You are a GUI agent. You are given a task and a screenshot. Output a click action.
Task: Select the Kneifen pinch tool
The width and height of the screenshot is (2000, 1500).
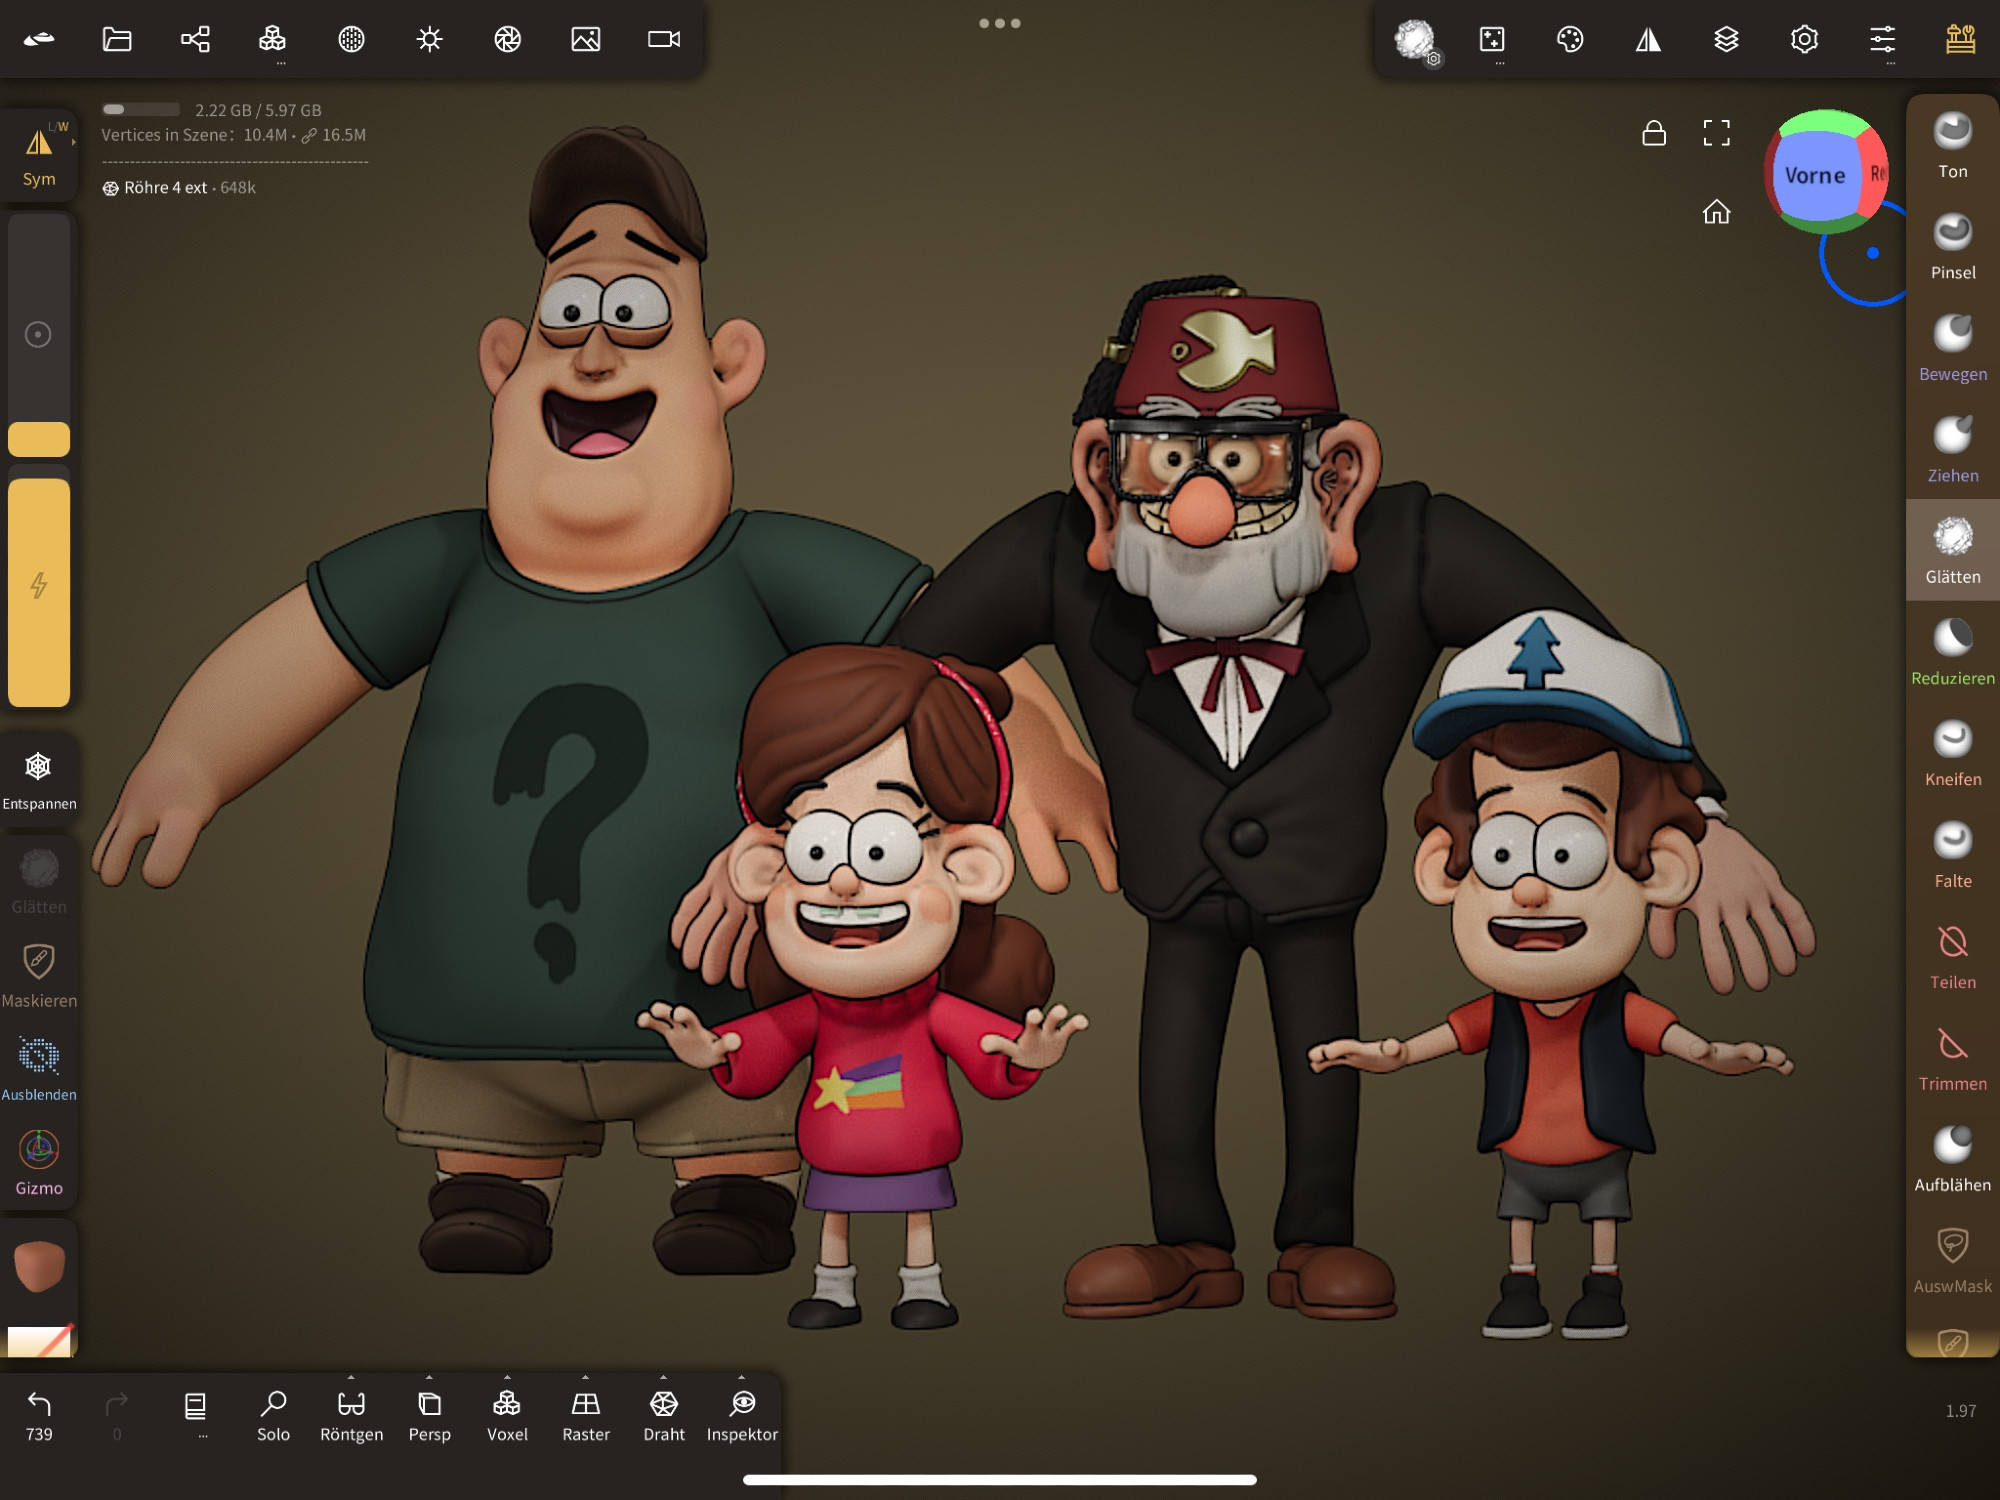point(1953,754)
